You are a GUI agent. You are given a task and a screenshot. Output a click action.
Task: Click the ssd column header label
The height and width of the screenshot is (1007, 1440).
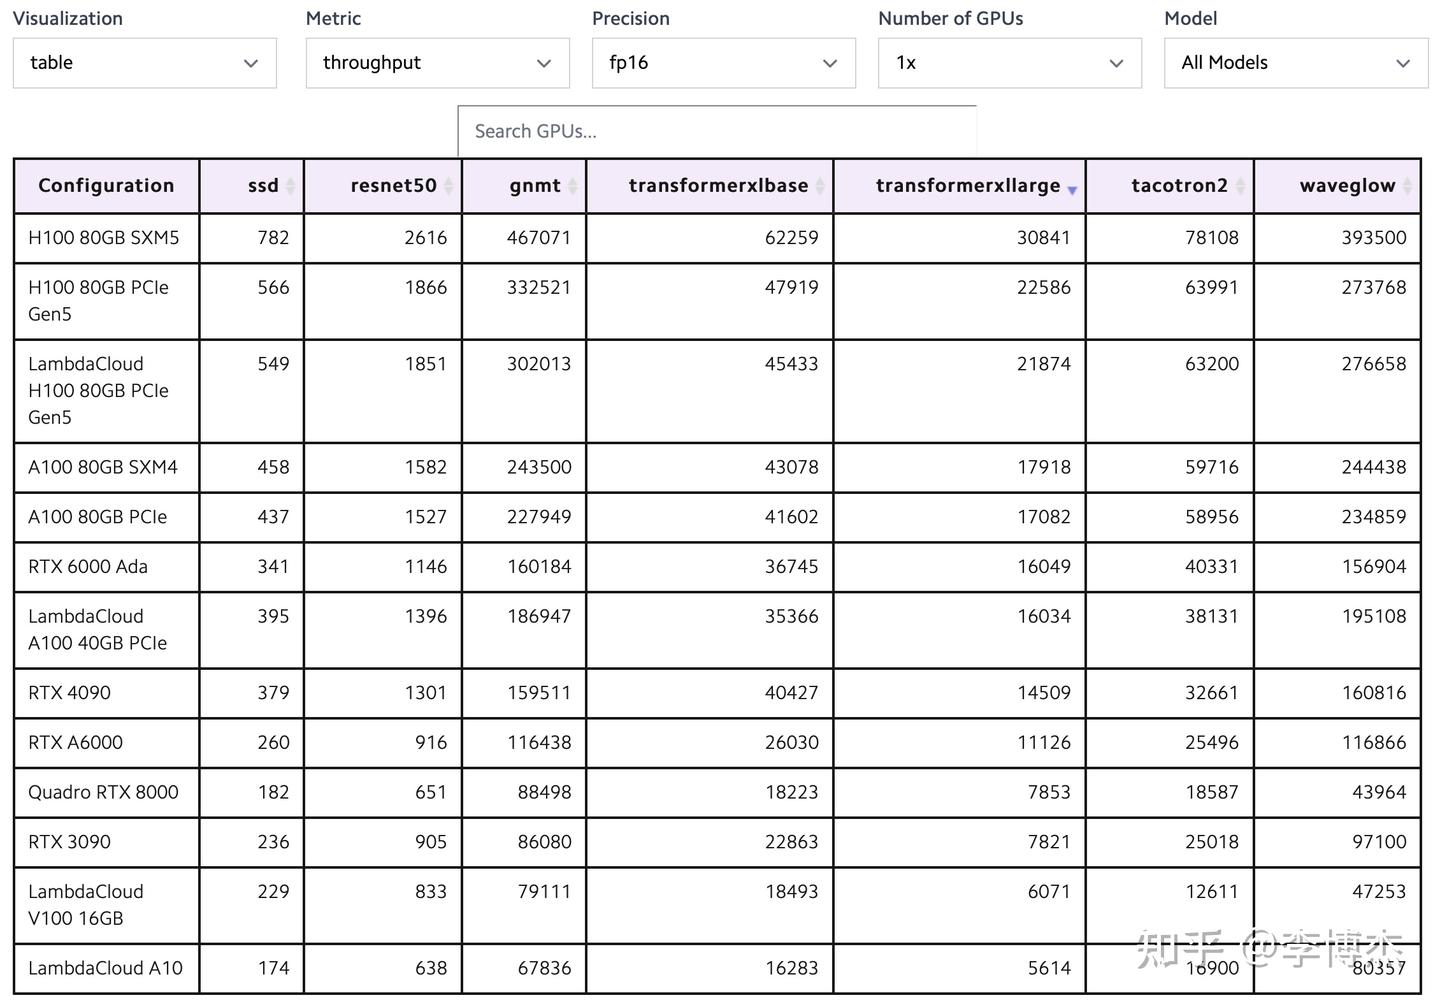click(x=263, y=185)
